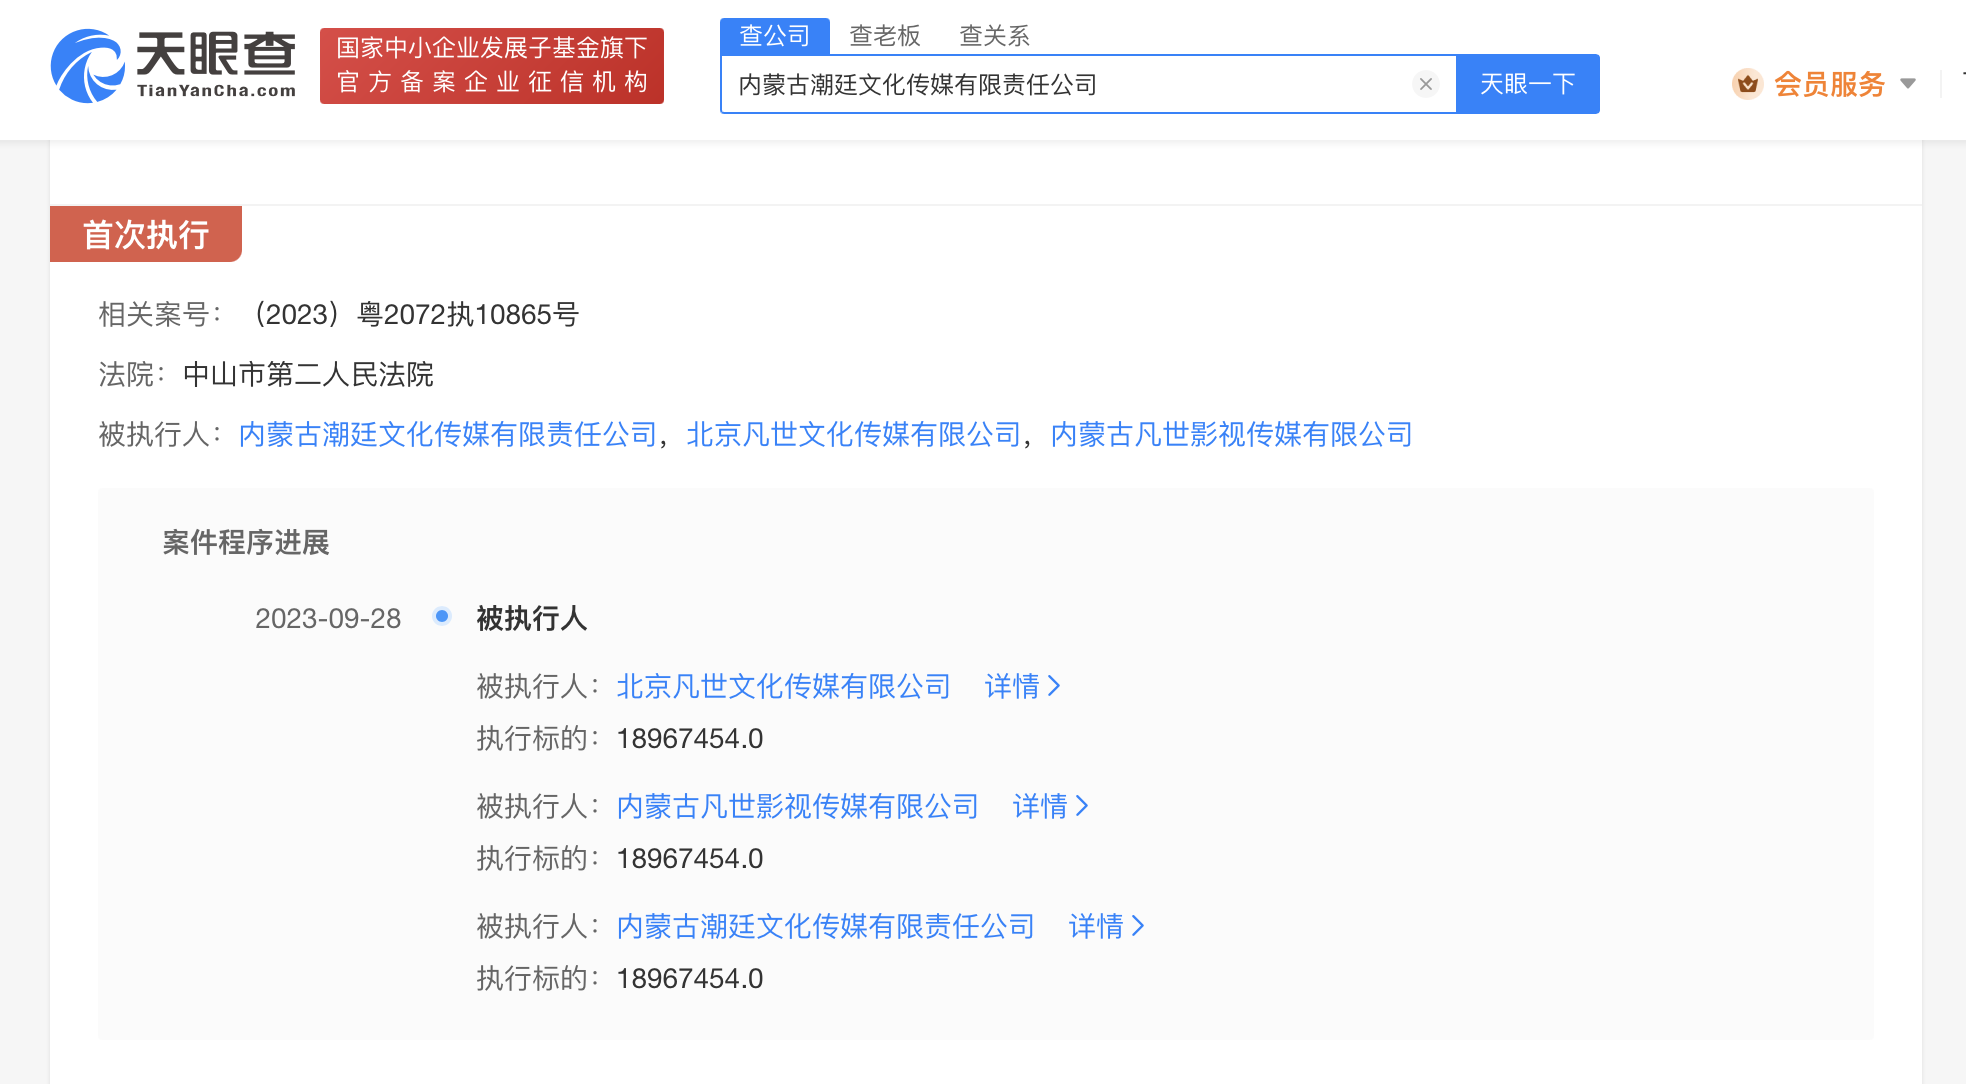Open 内蒙古凡世影视传媒有限公司 link in case progress
This screenshot has width=1966, height=1084.
tap(798, 806)
